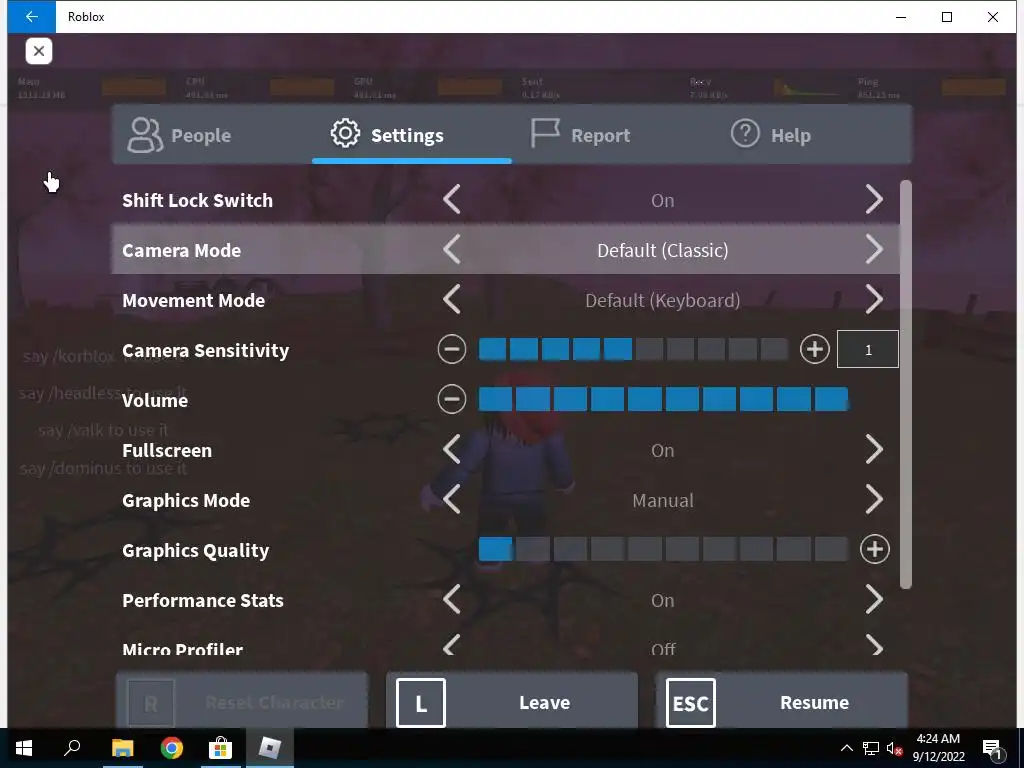This screenshot has width=1024, height=768.
Task: Lower Volume with the minus button
Action: 452,399
